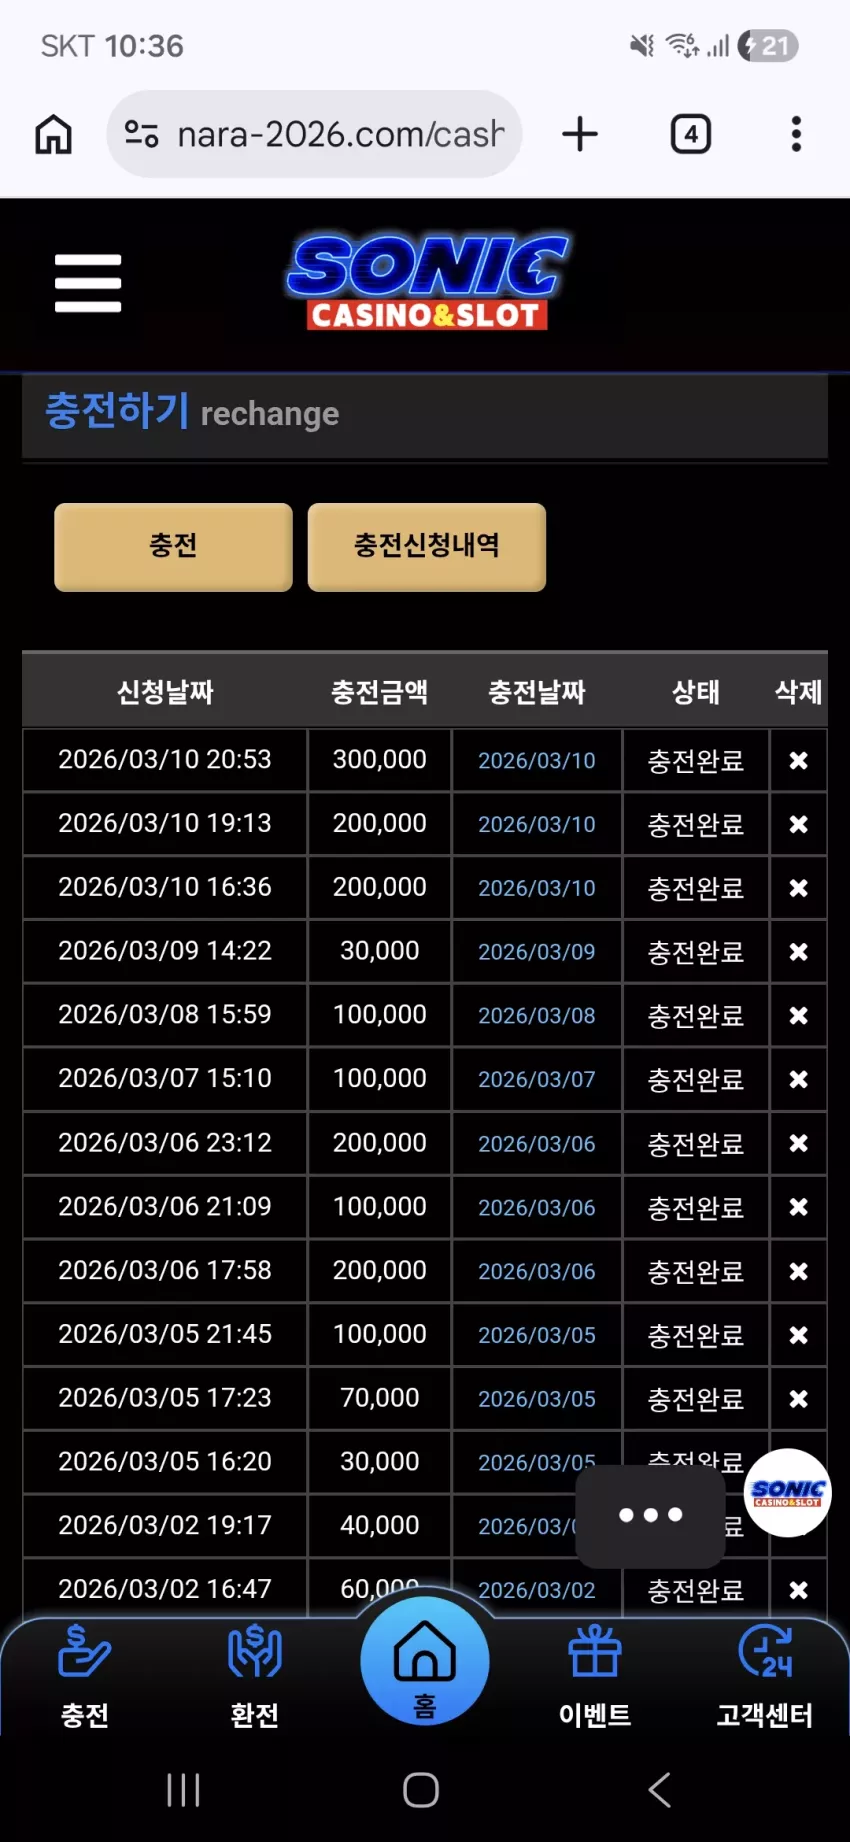Image resolution: width=850 pixels, height=1842 pixels.
Task: Delete the 2026/03/10 20:53 record
Action: click(798, 761)
